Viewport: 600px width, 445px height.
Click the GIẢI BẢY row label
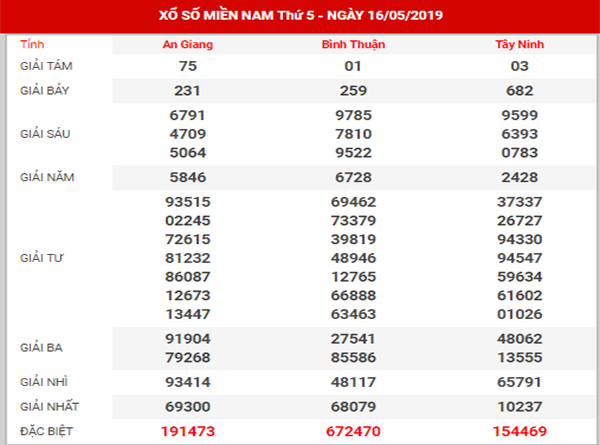[x=46, y=92]
